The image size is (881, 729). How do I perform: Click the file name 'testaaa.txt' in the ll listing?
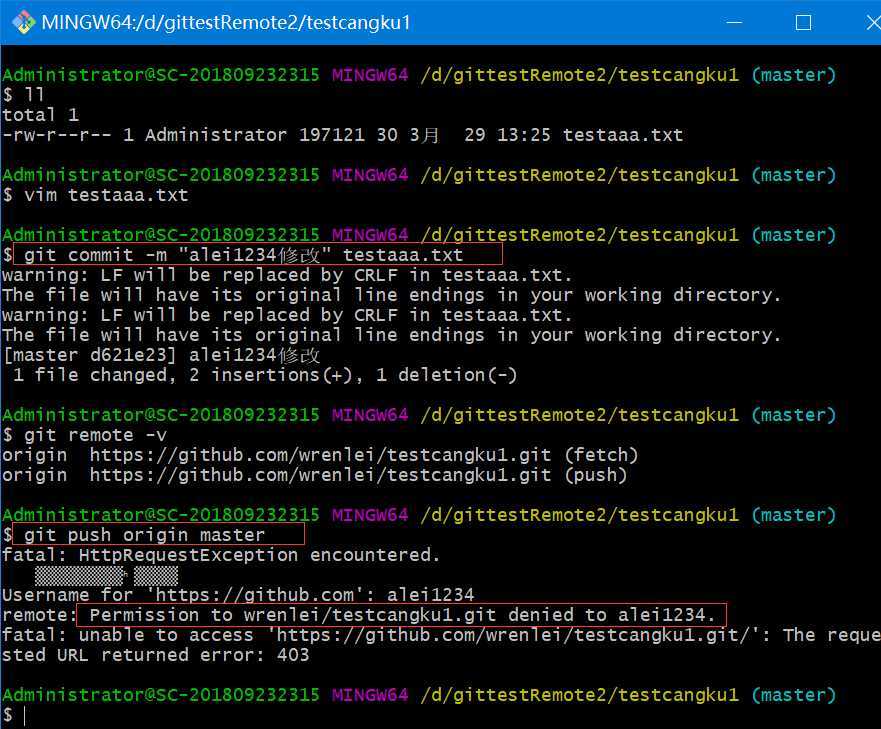coord(623,135)
